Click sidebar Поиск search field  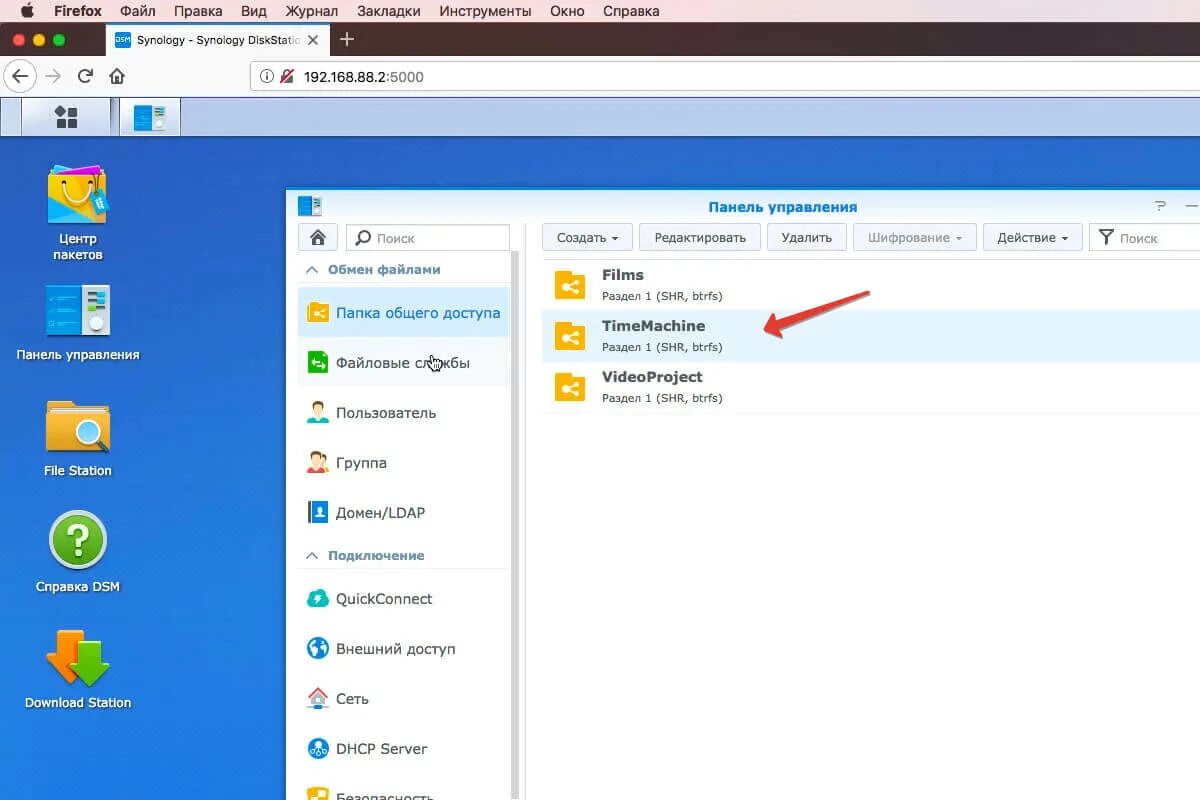(x=428, y=238)
